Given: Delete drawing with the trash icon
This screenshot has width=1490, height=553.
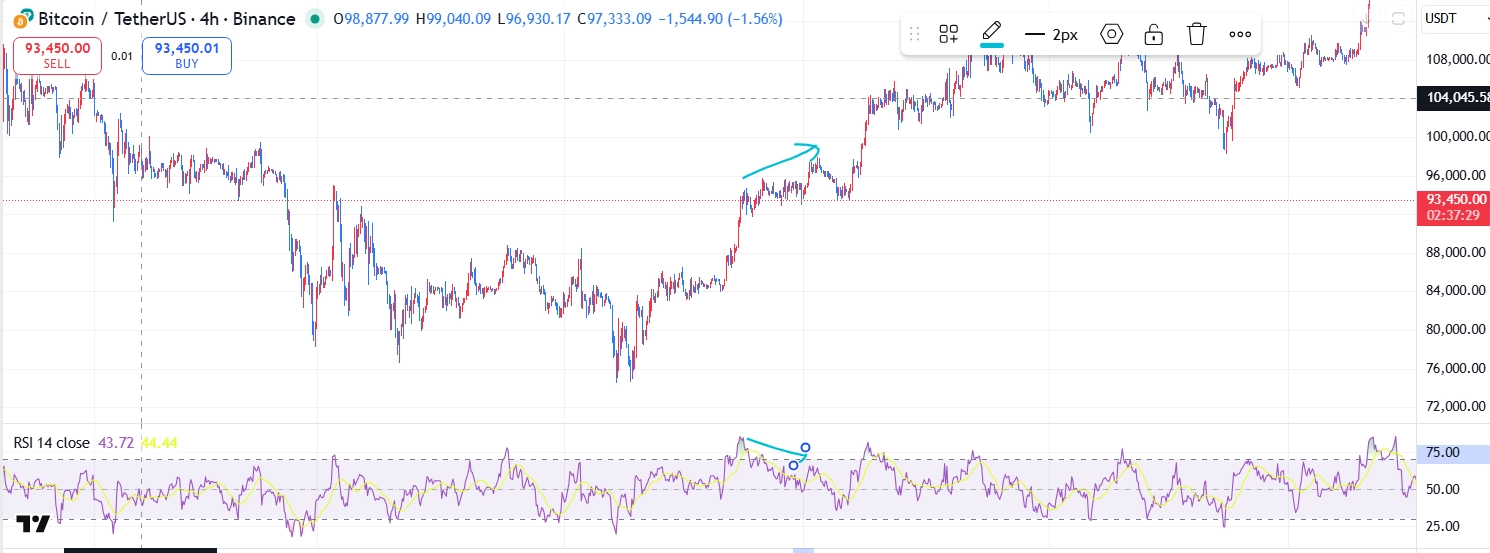Looking at the screenshot, I should [1197, 34].
